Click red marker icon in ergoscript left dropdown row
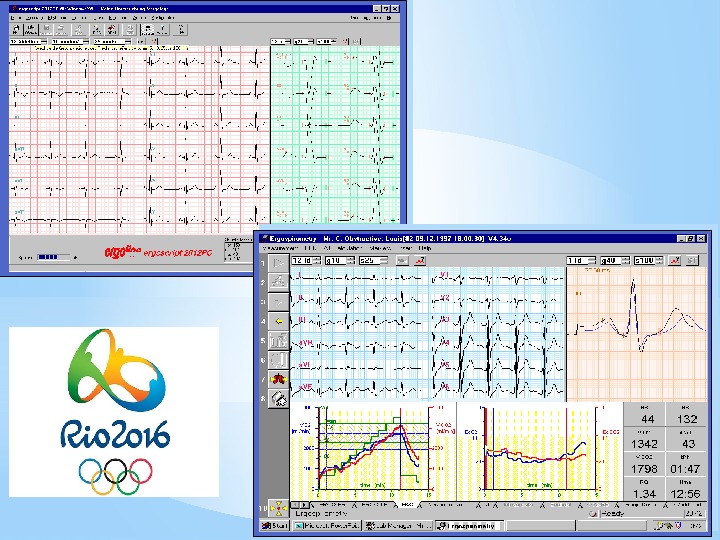 (154, 41)
